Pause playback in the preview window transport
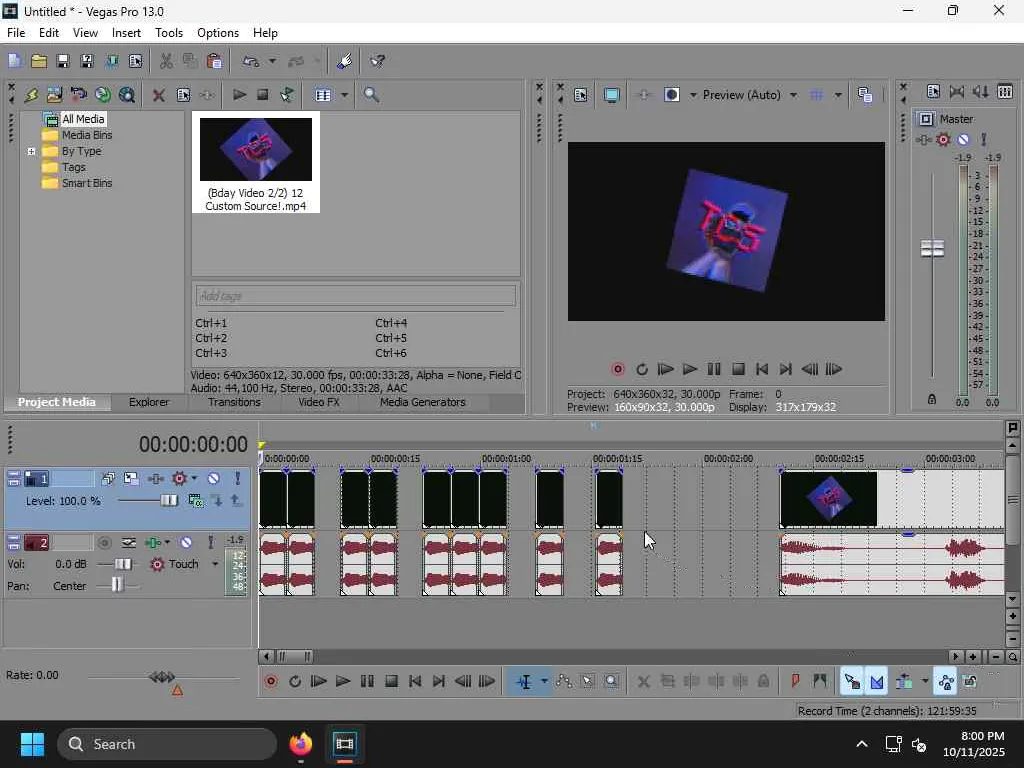This screenshot has width=1024, height=768. click(714, 370)
